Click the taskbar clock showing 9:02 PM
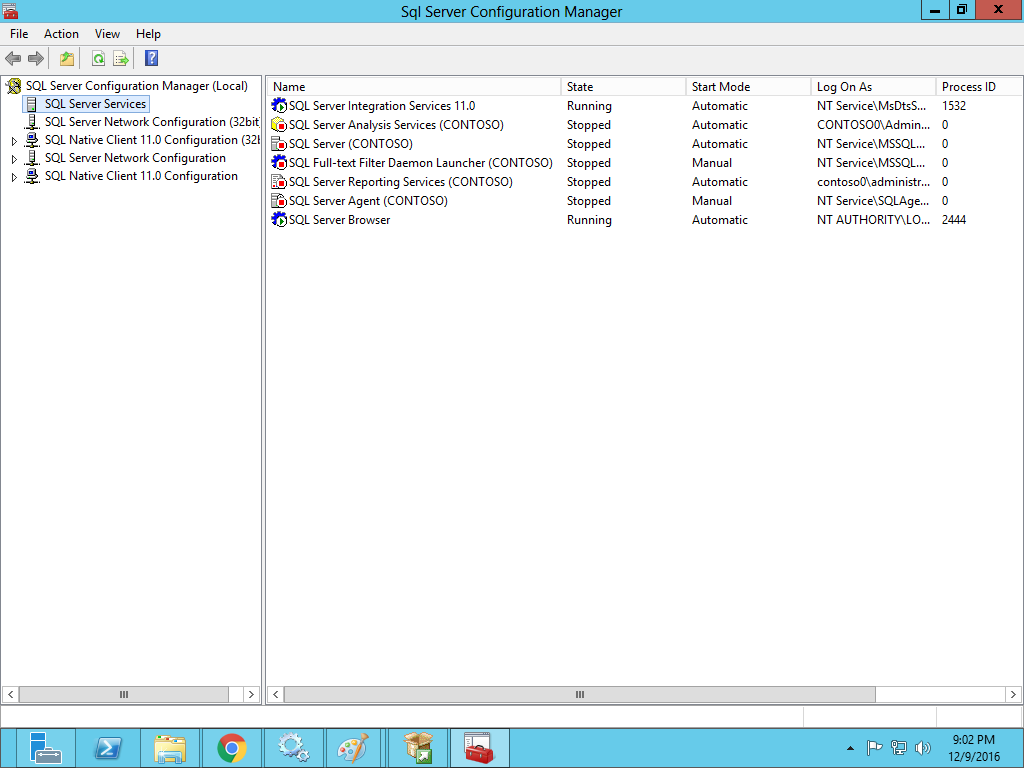Image resolution: width=1024 pixels, height=768 pixels. point(974,748)
